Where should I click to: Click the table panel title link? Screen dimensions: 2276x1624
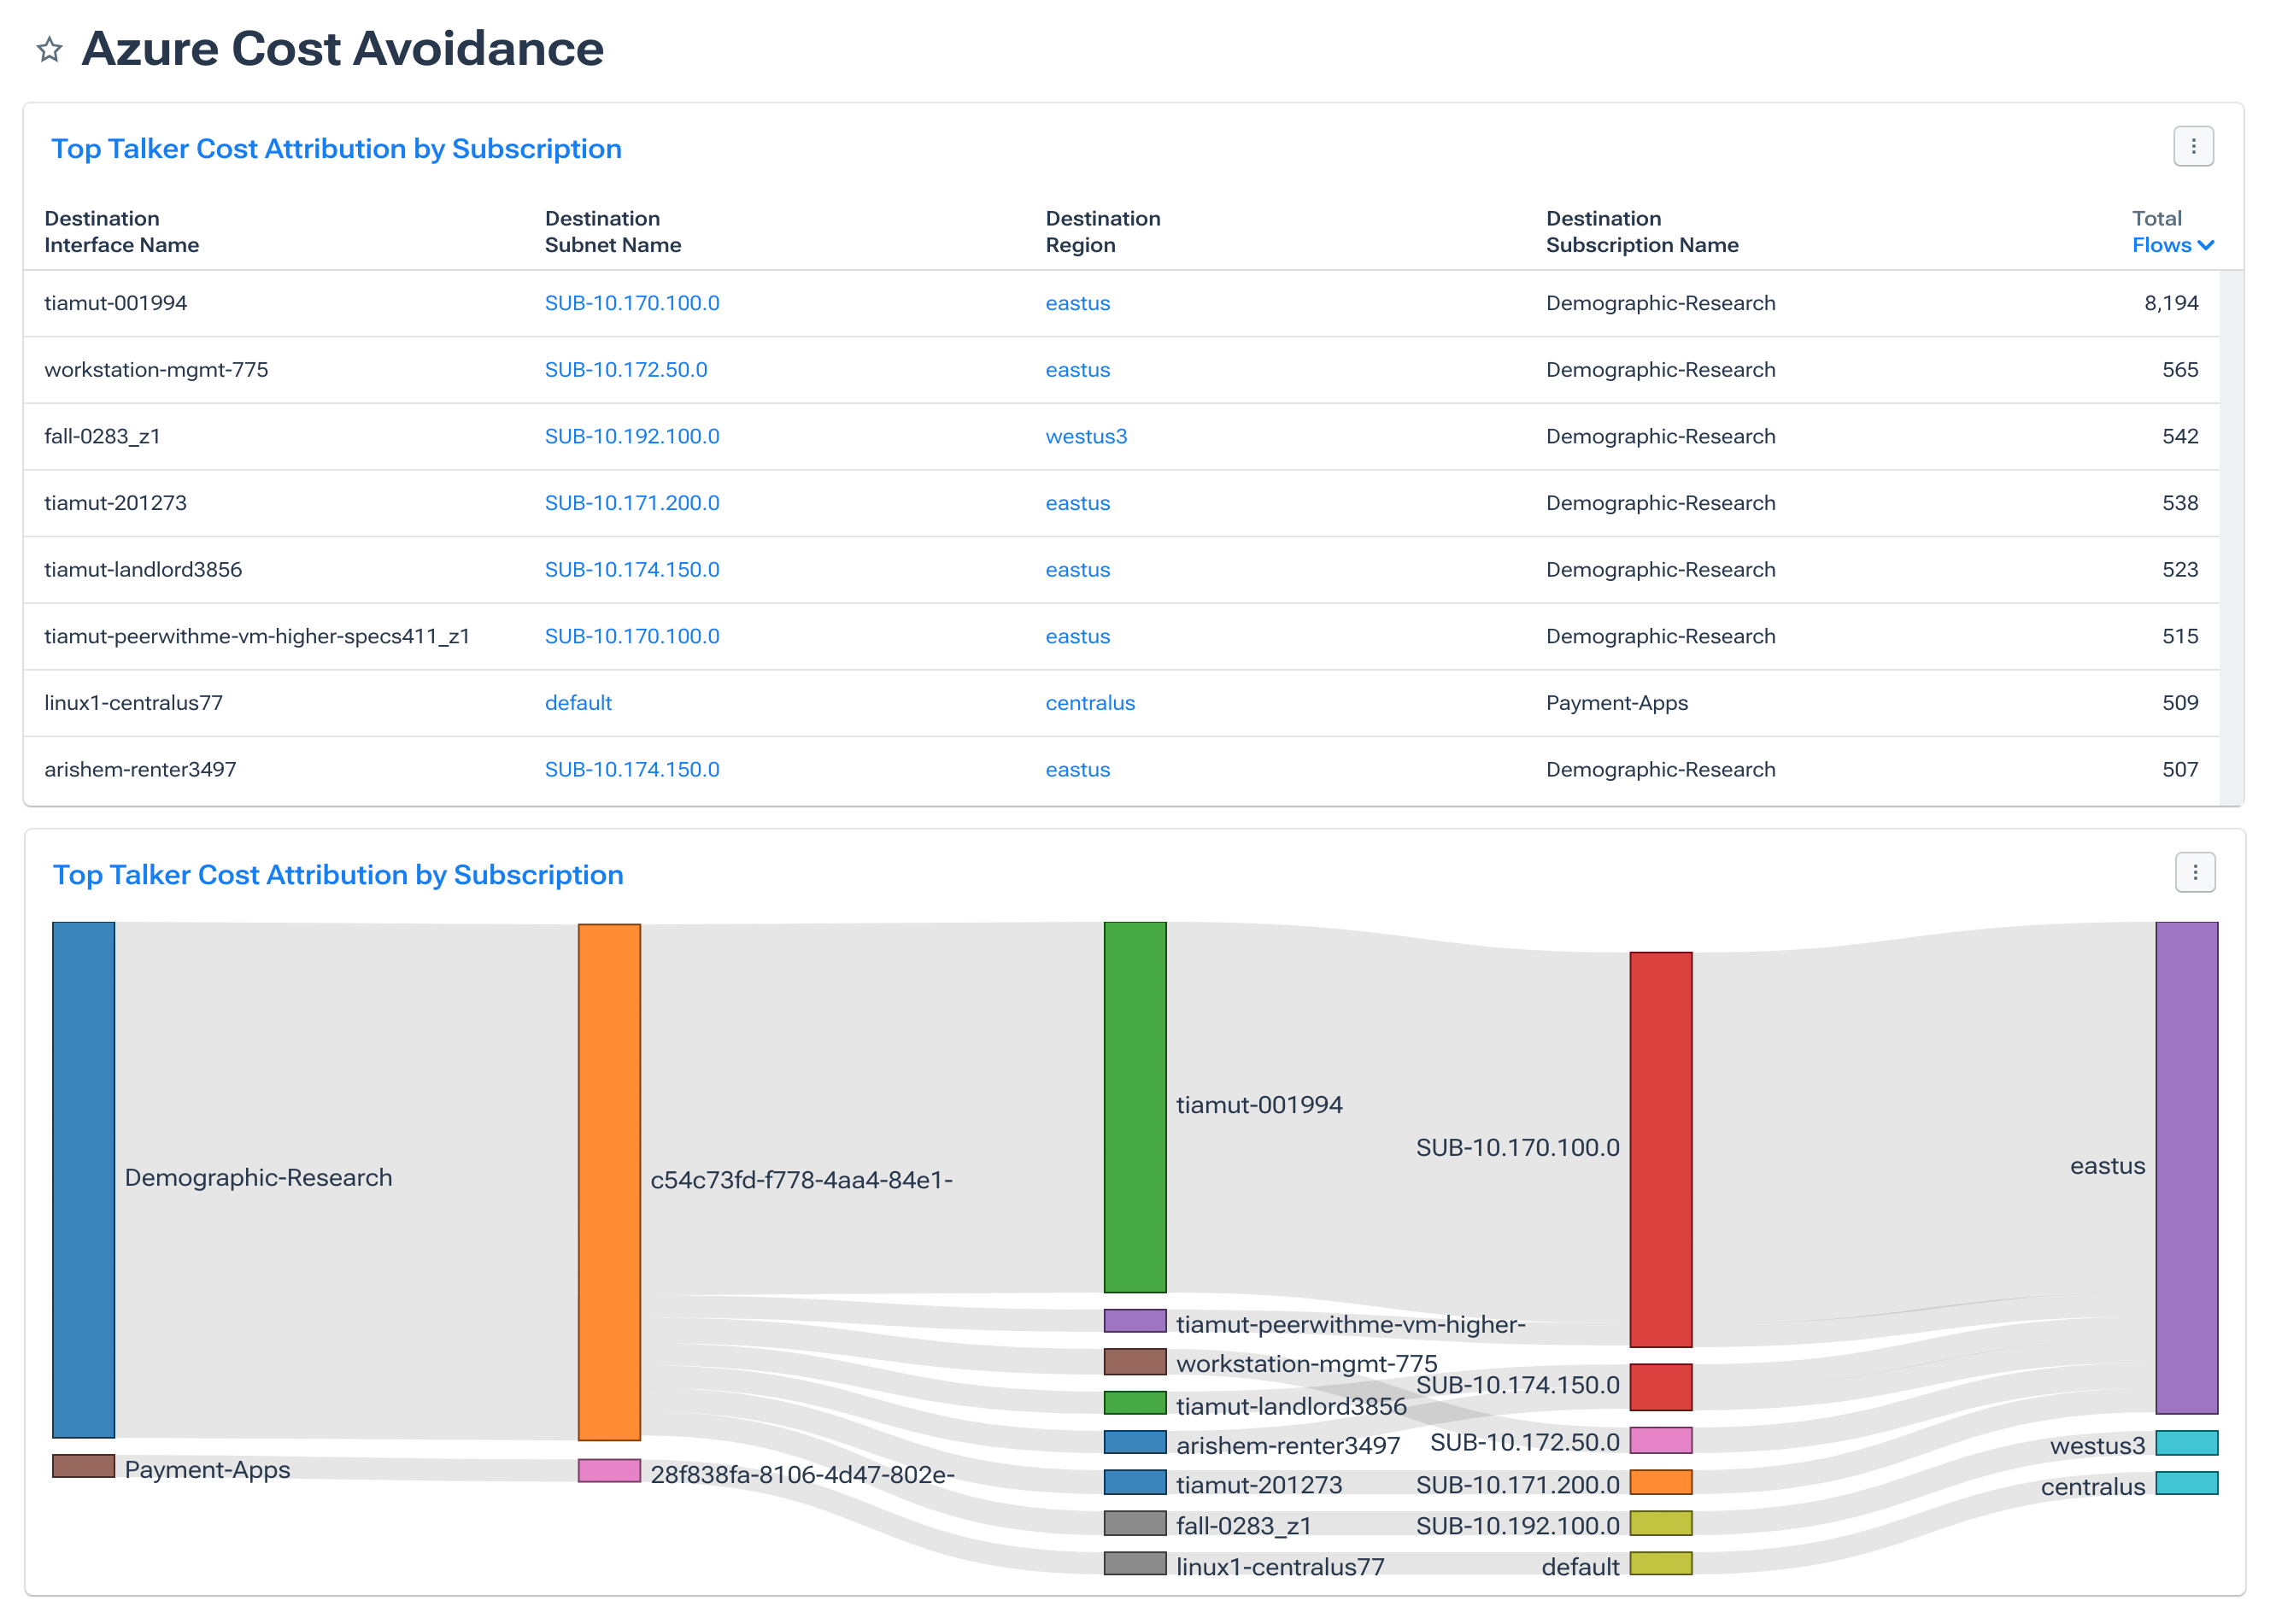pyautogui.click(x=336, y=149)
